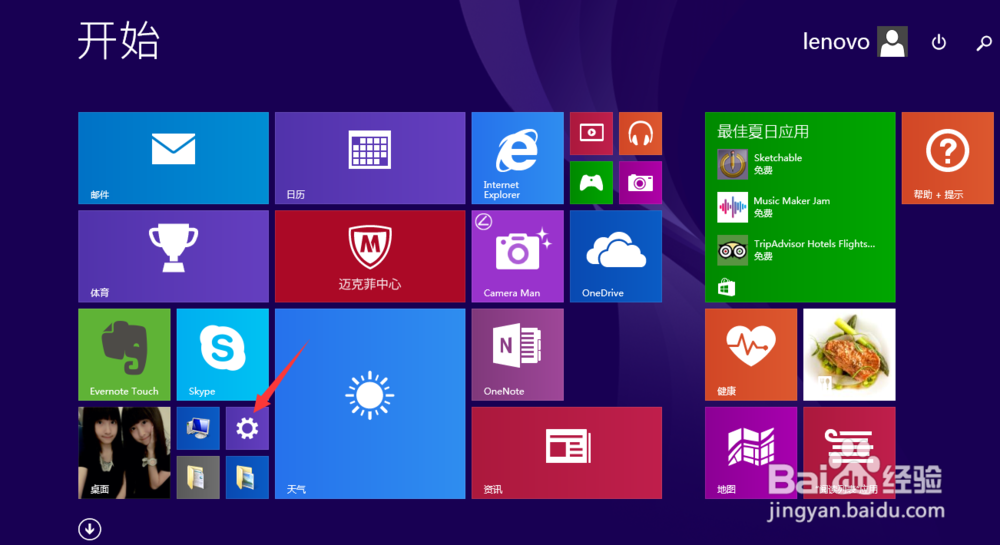1000x545 pixels.
Task: Open McAfee Center (迈克菲中心) tile
Action: (370, 256)
